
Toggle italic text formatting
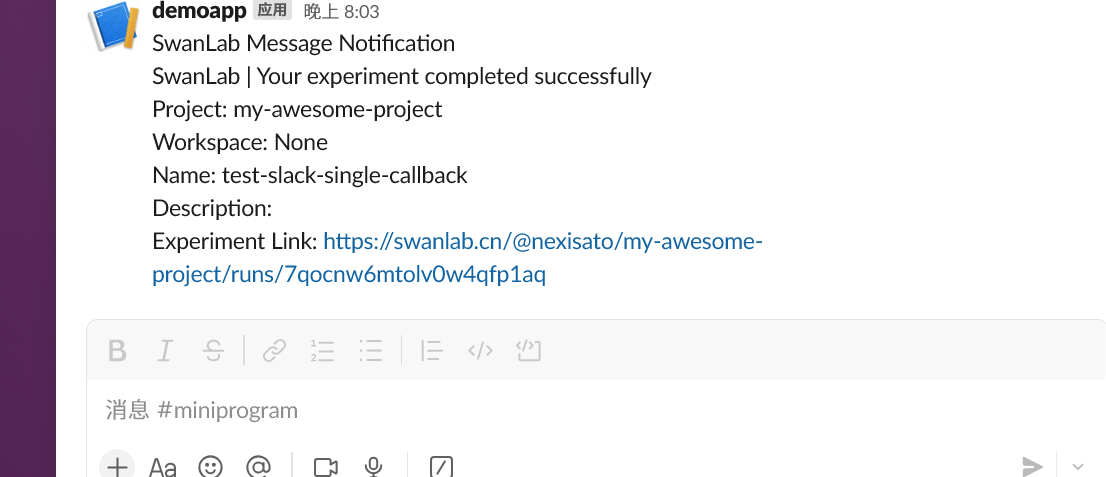(165, 351)
